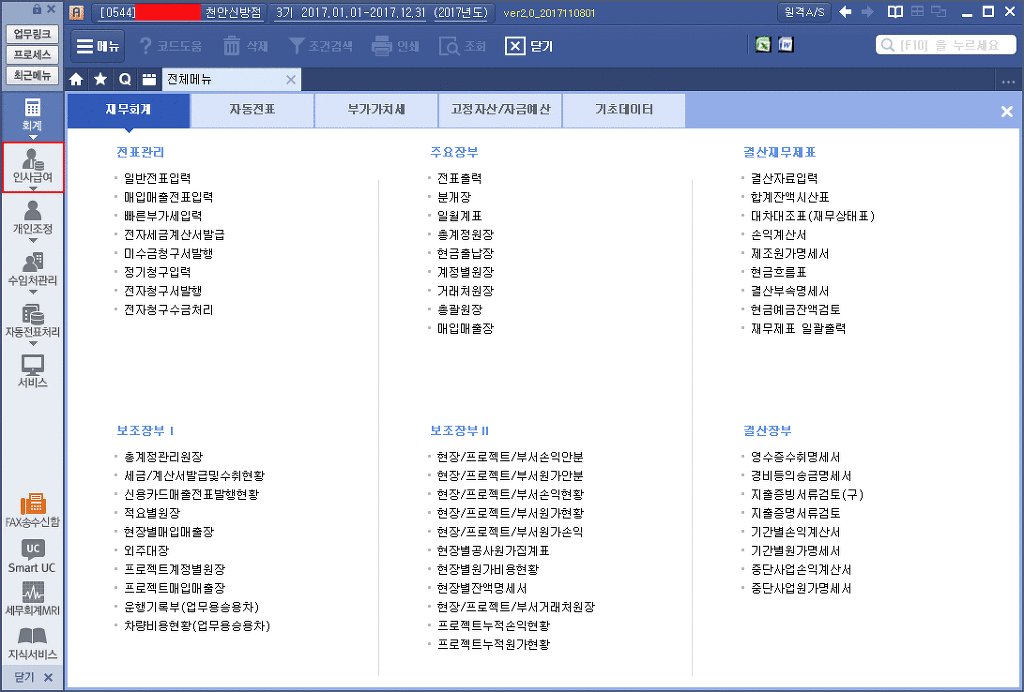Select the 고정자산/자금예산 tab

pyautogui.click(x=500, y=110)
